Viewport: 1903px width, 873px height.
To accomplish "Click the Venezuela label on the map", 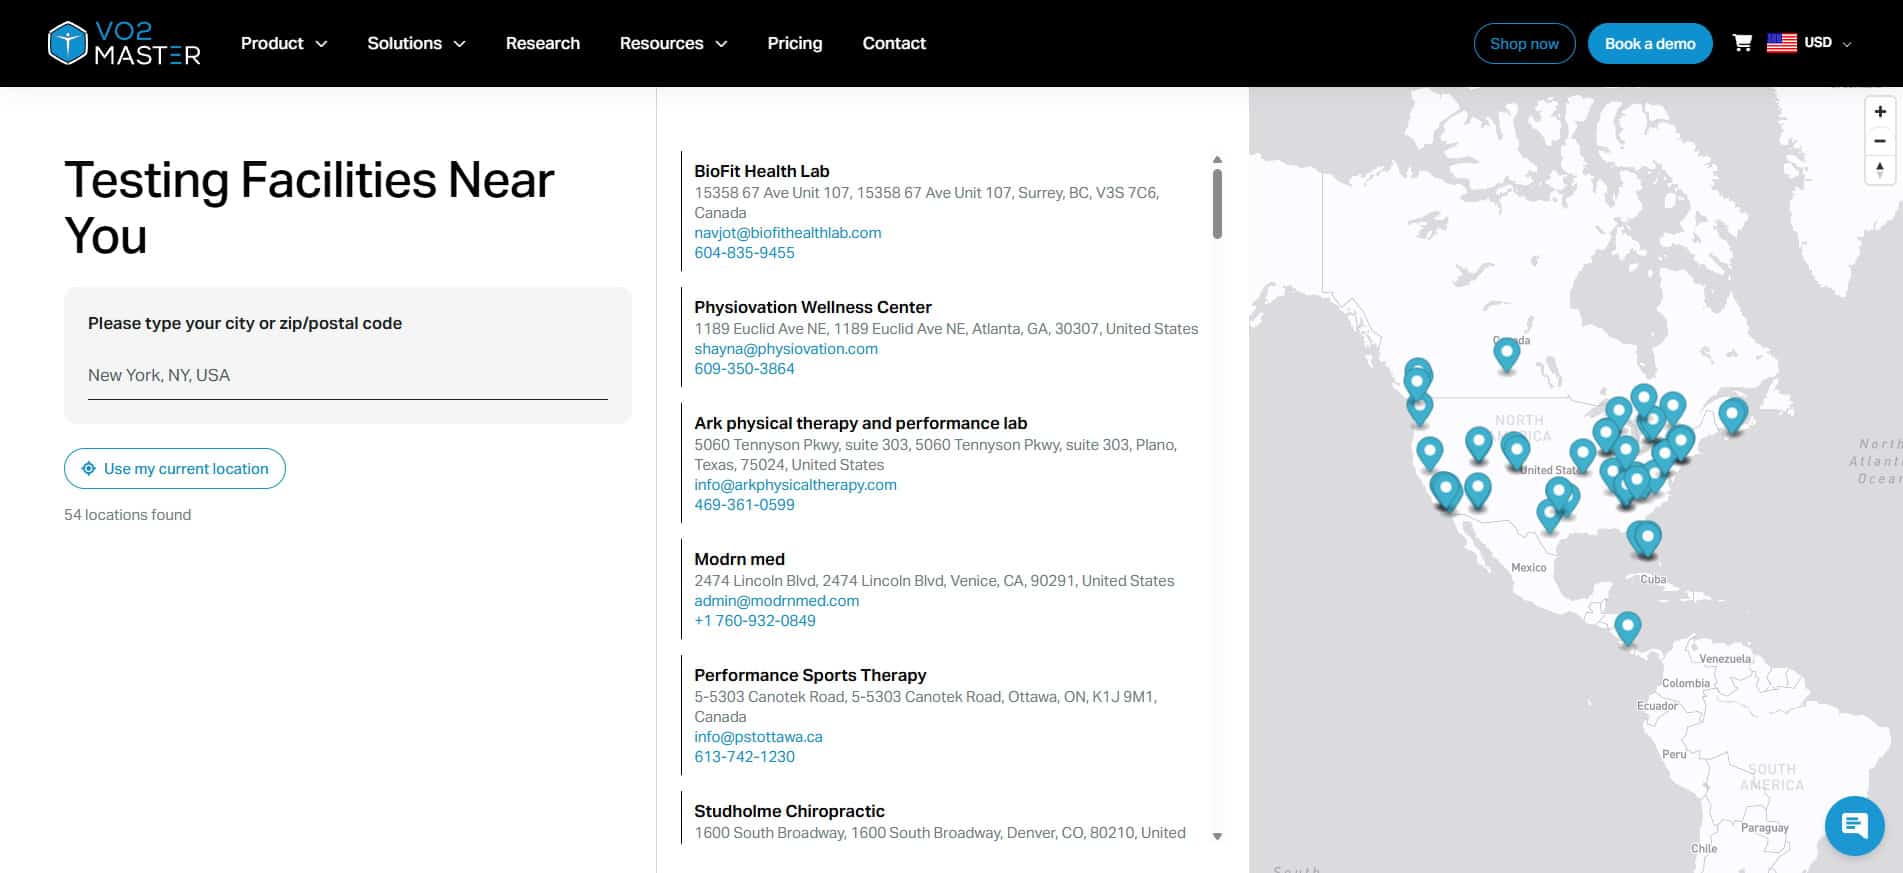I will tap(1725, 658).
